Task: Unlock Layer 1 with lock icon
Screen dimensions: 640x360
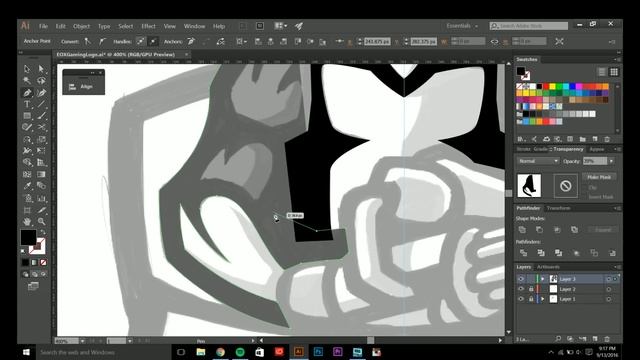Action: pos(531,299)
